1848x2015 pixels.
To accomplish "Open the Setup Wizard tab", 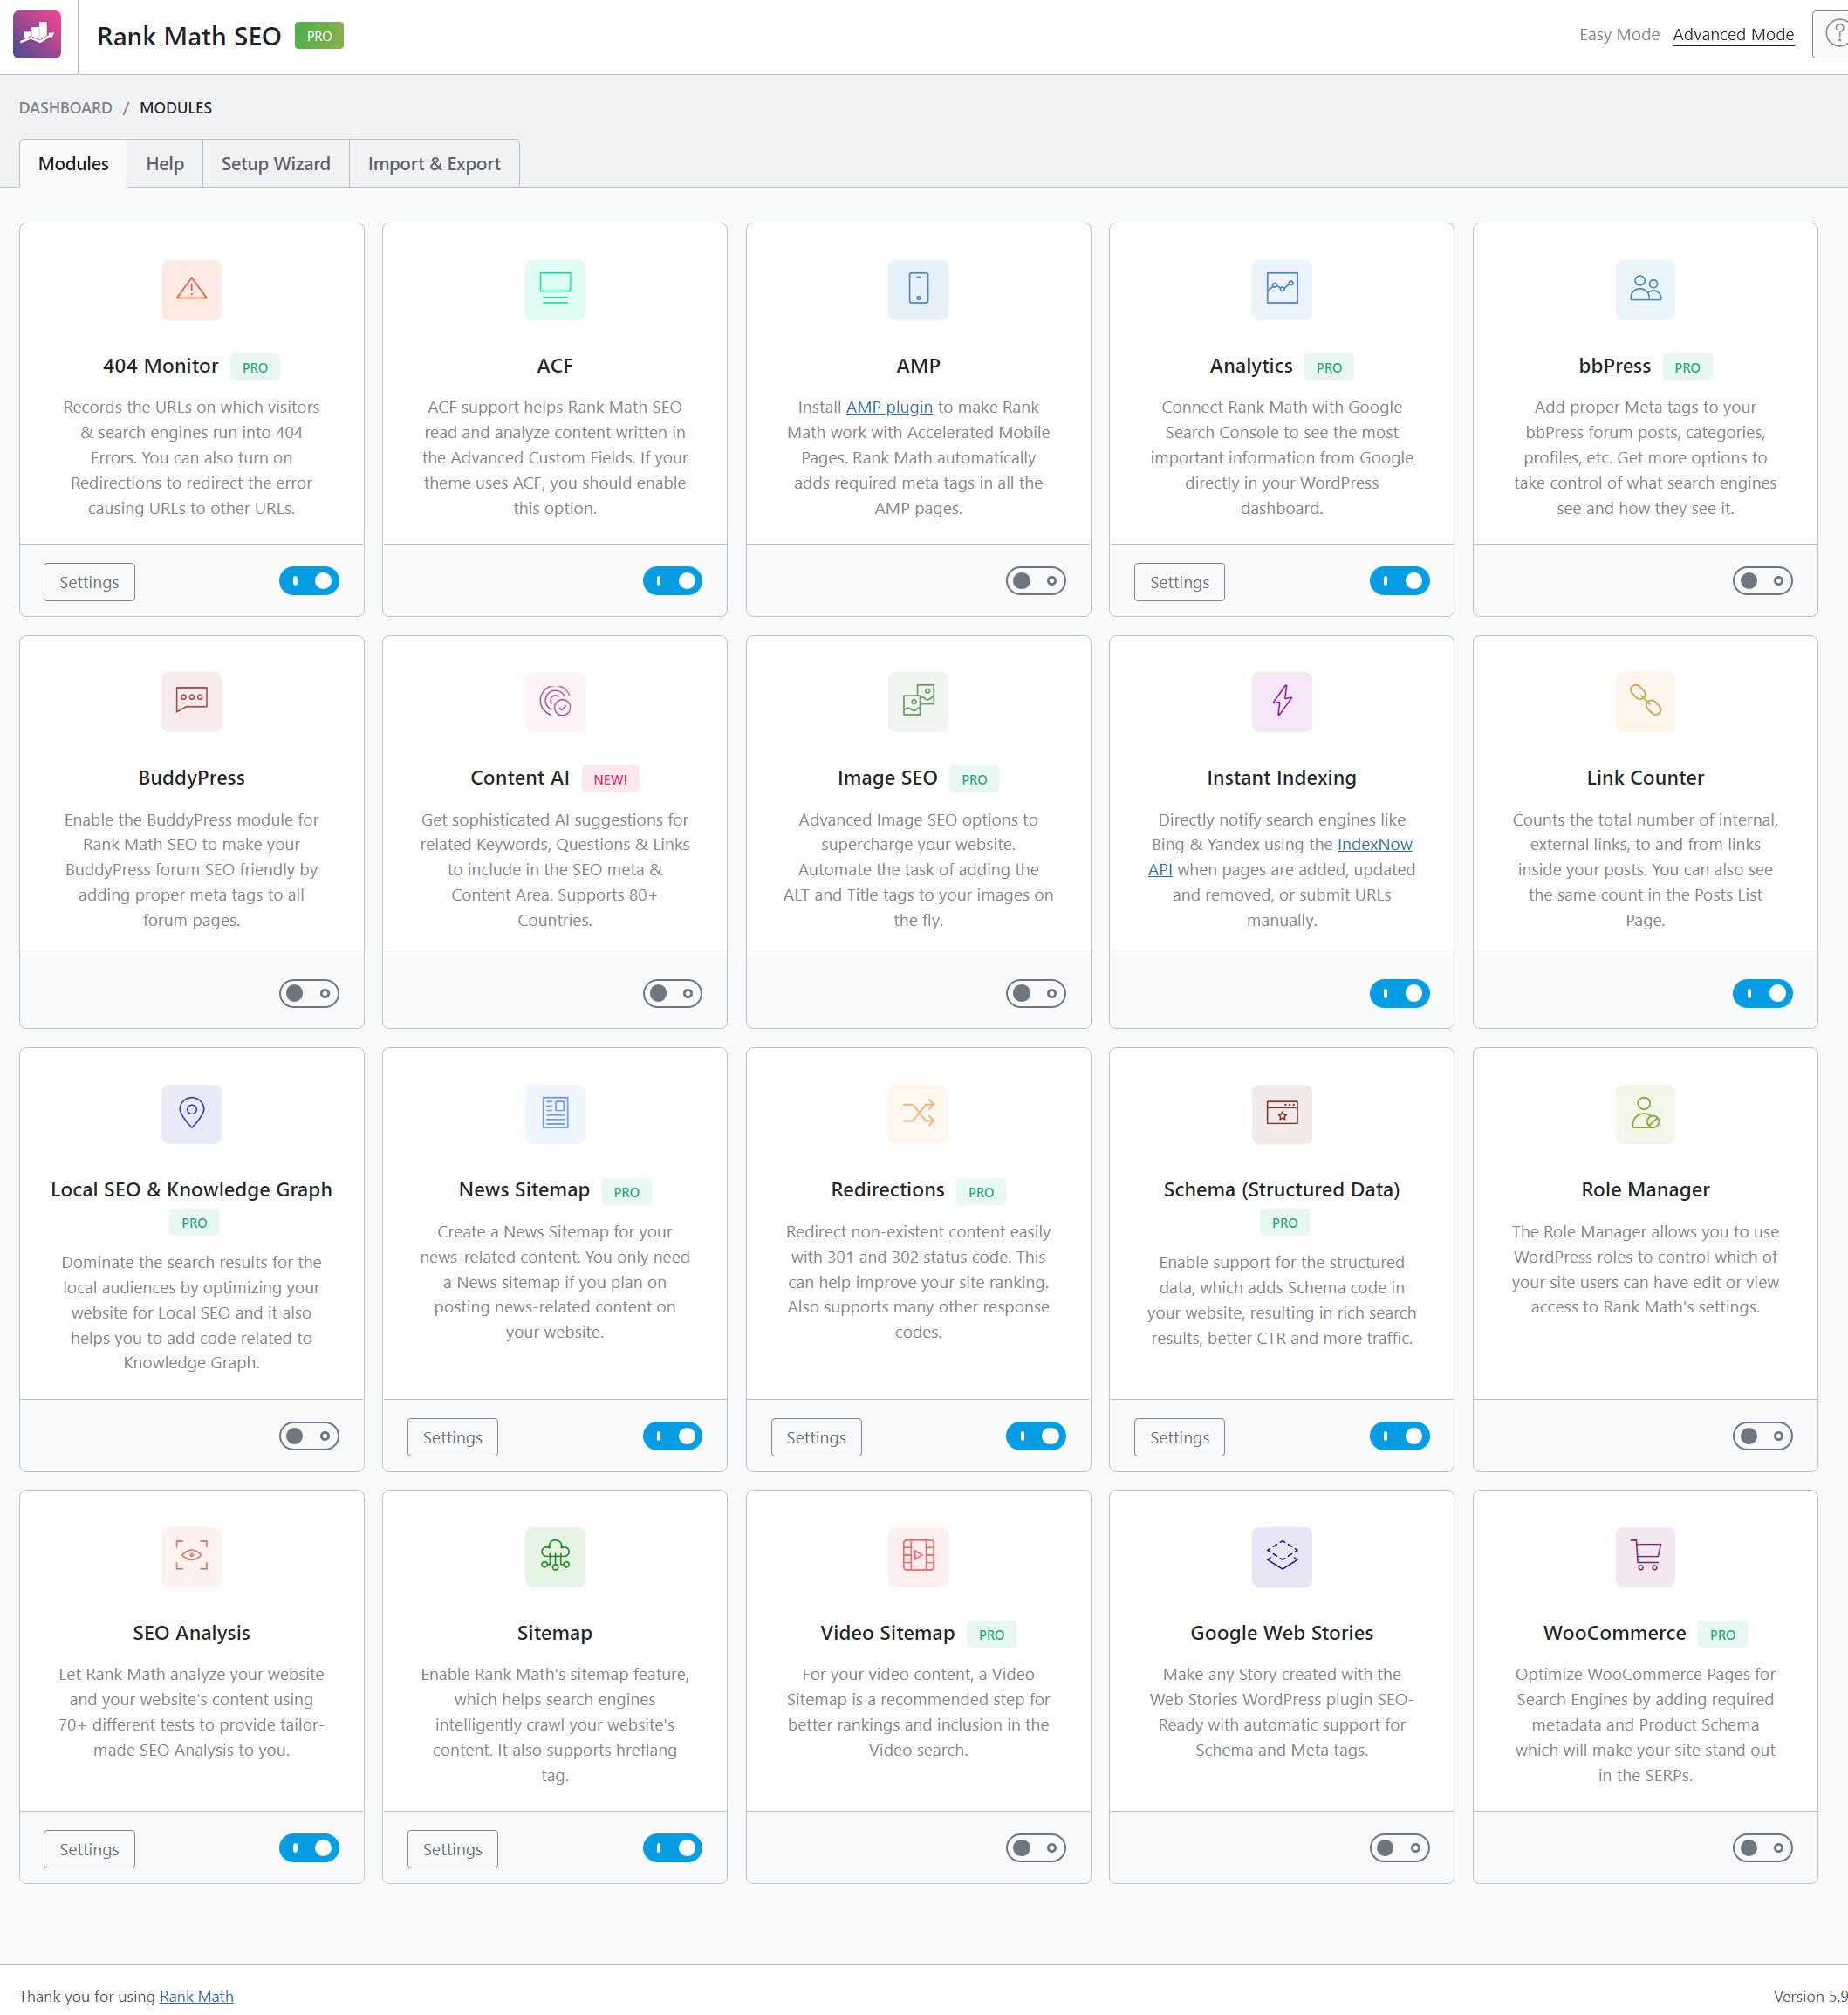I will (275, 164).
